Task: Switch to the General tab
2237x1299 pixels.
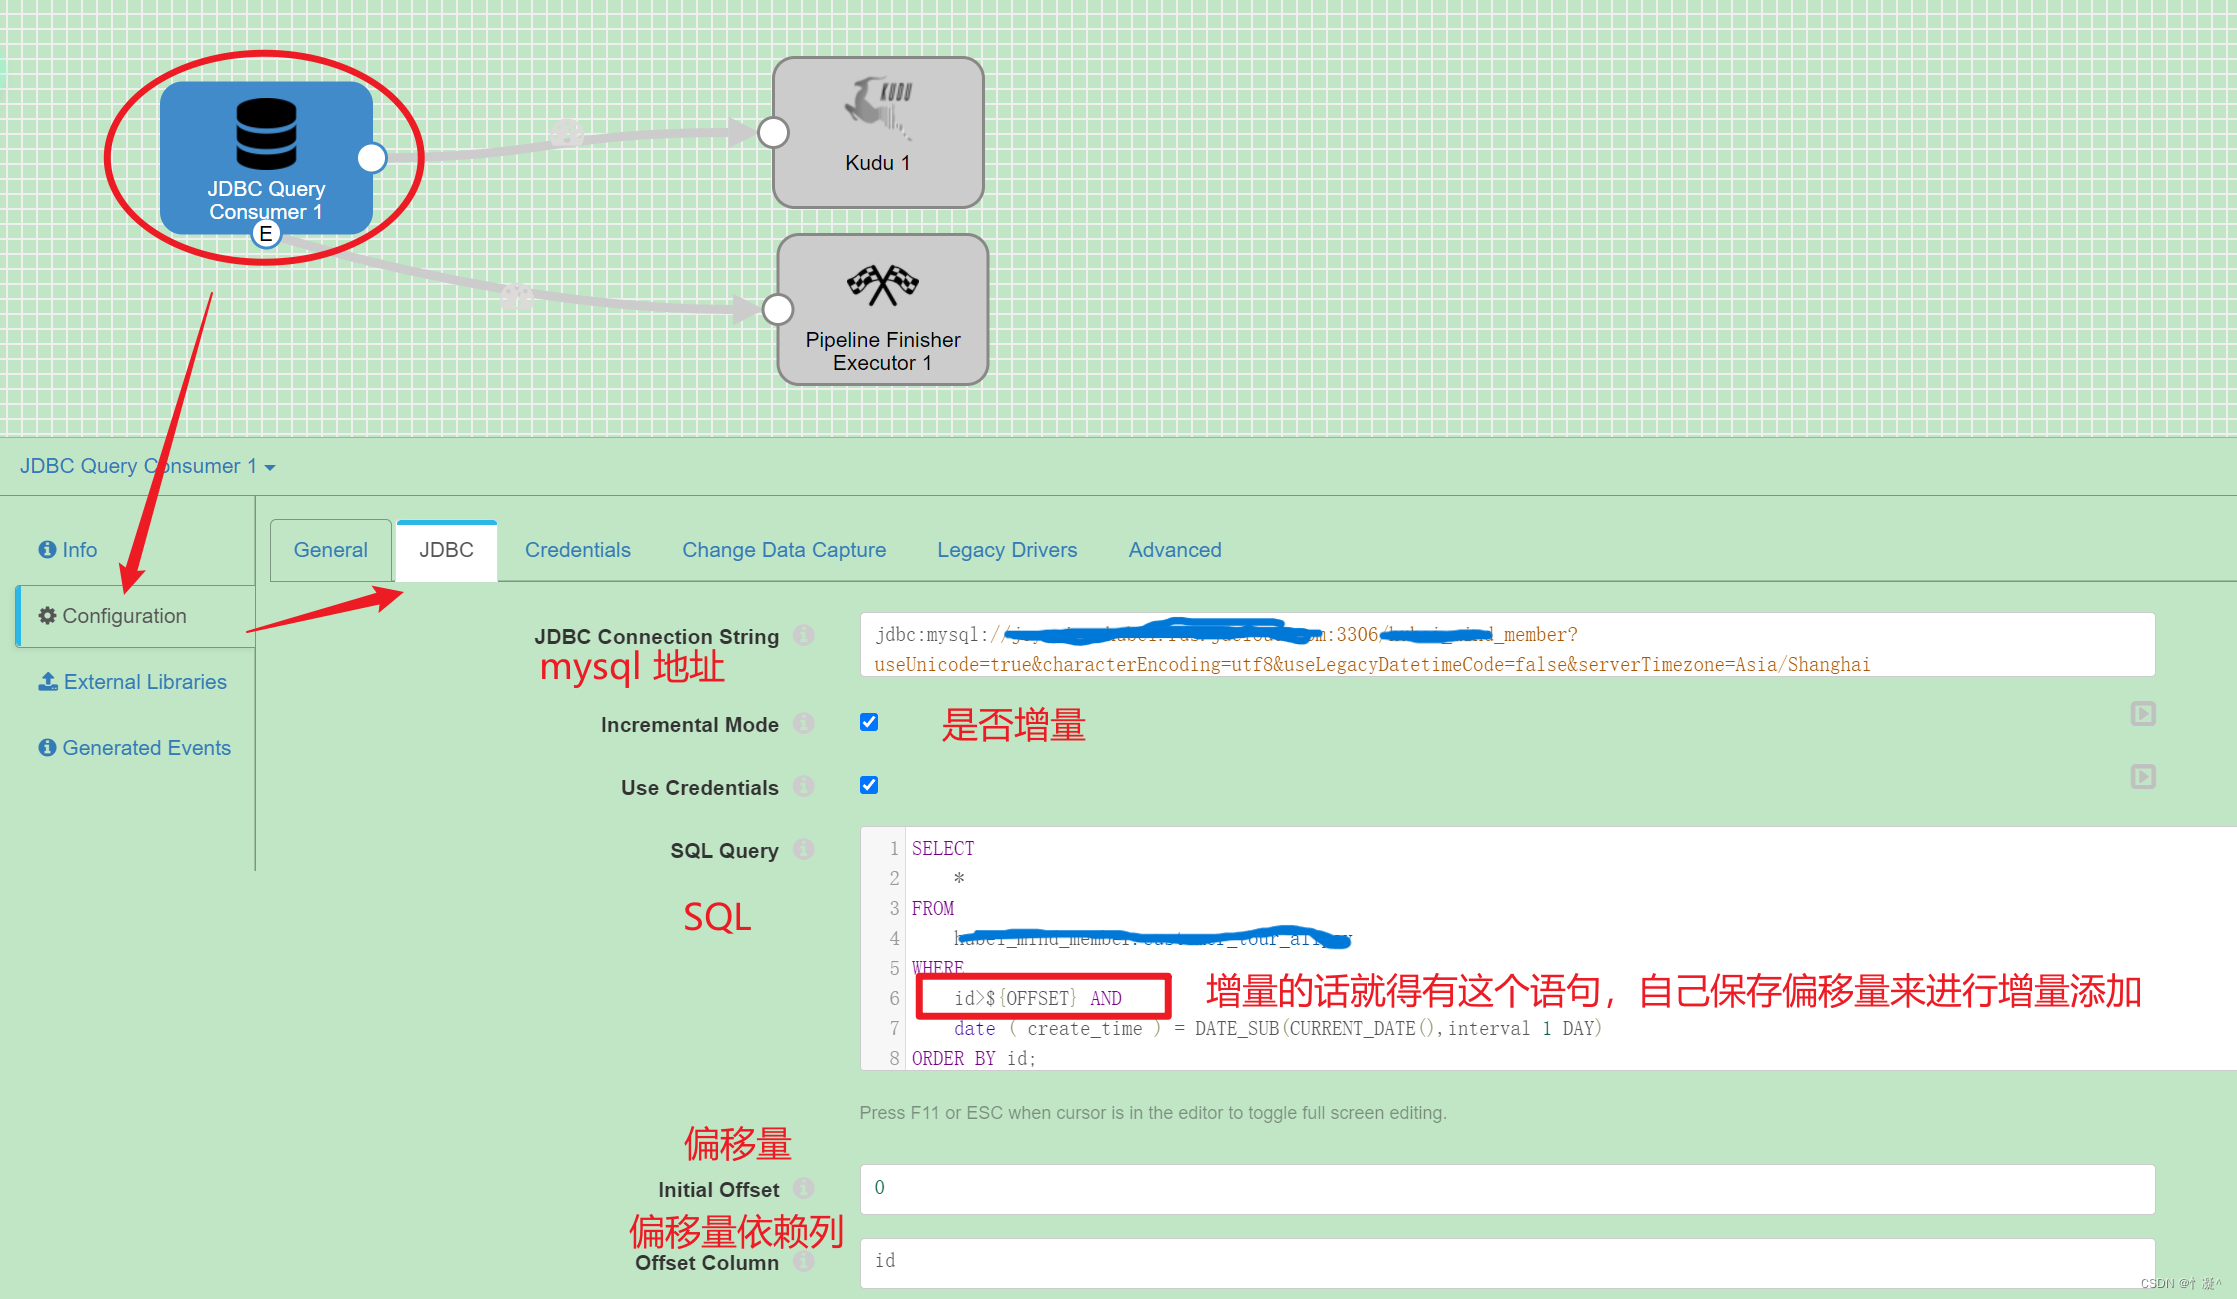Action: click(x=331, y=550)
